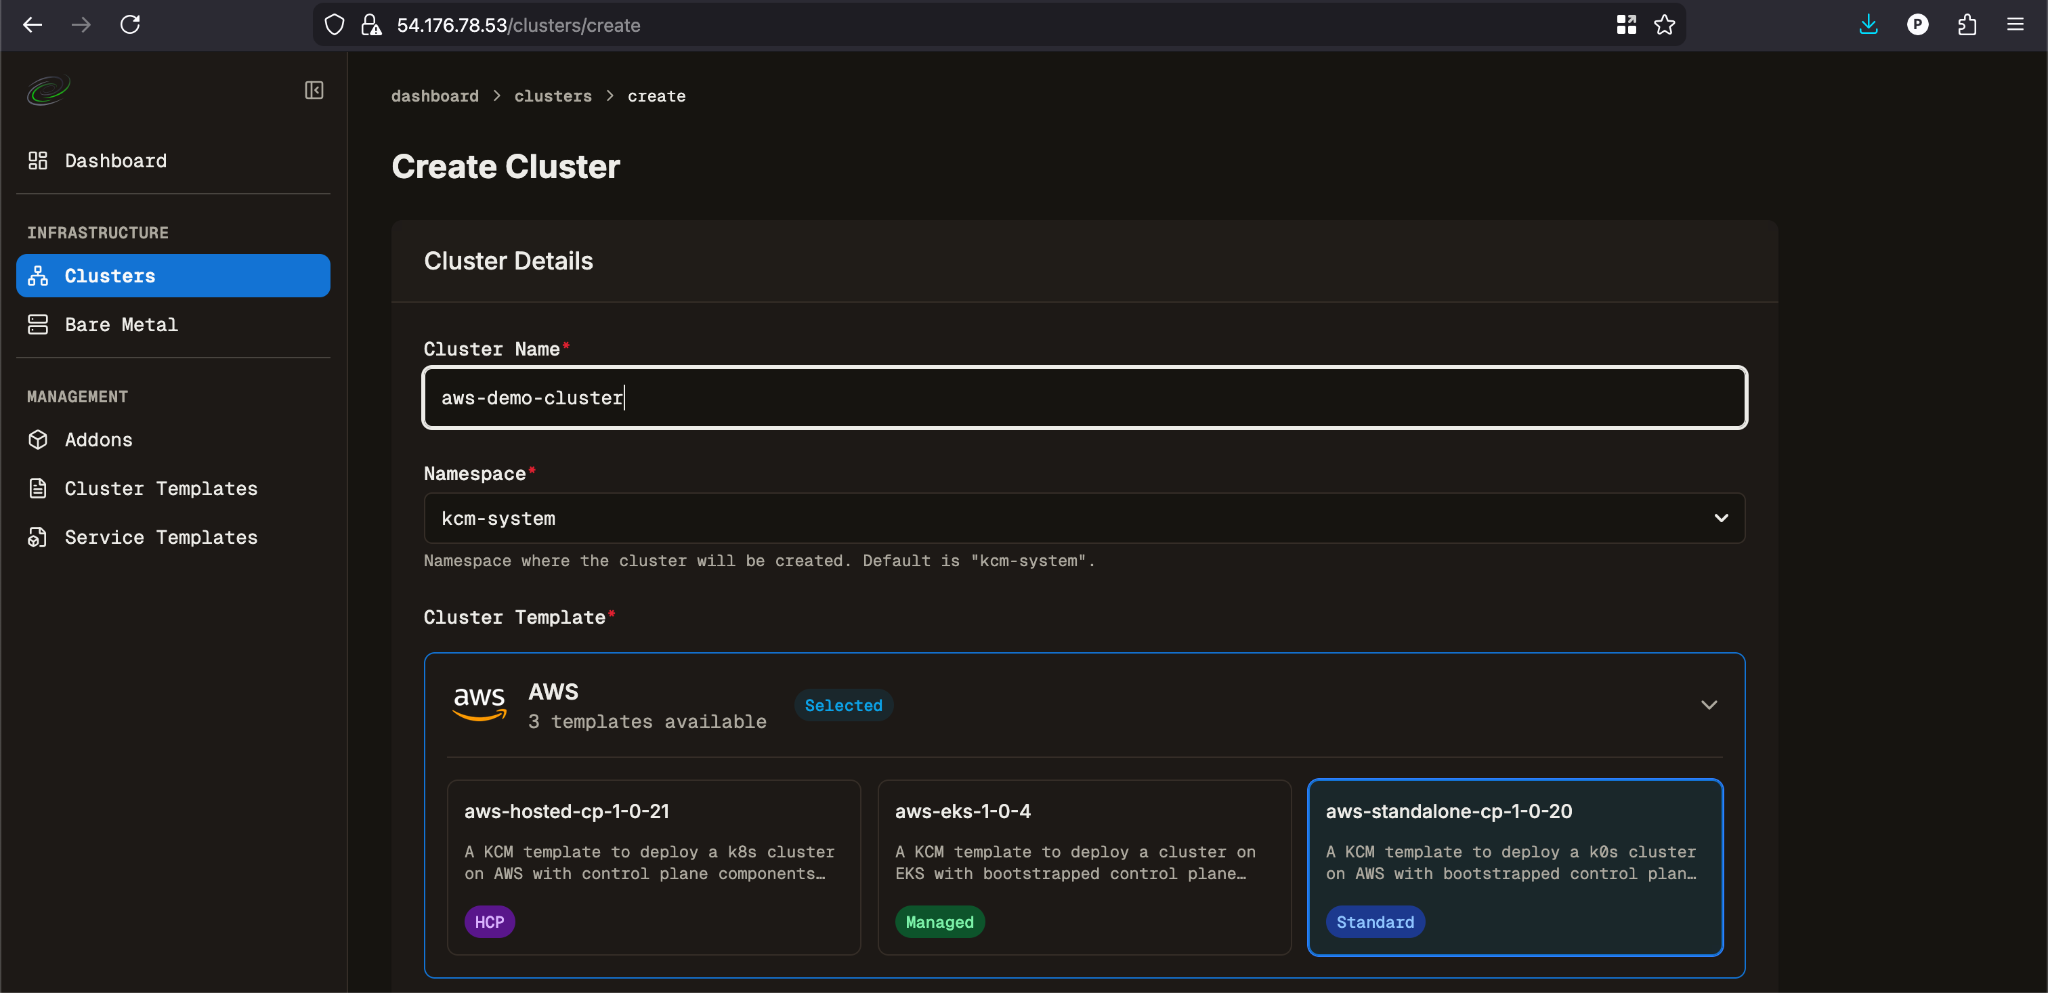
Task: Collapse the sidebar panel icon
Action: 314,91
